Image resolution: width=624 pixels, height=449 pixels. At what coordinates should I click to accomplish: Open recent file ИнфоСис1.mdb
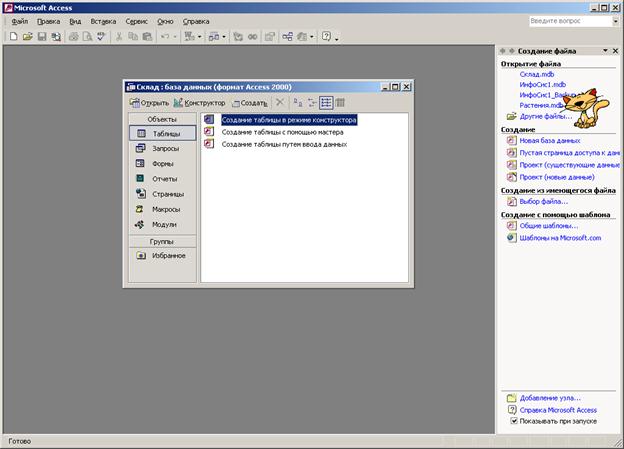(542, 84)
